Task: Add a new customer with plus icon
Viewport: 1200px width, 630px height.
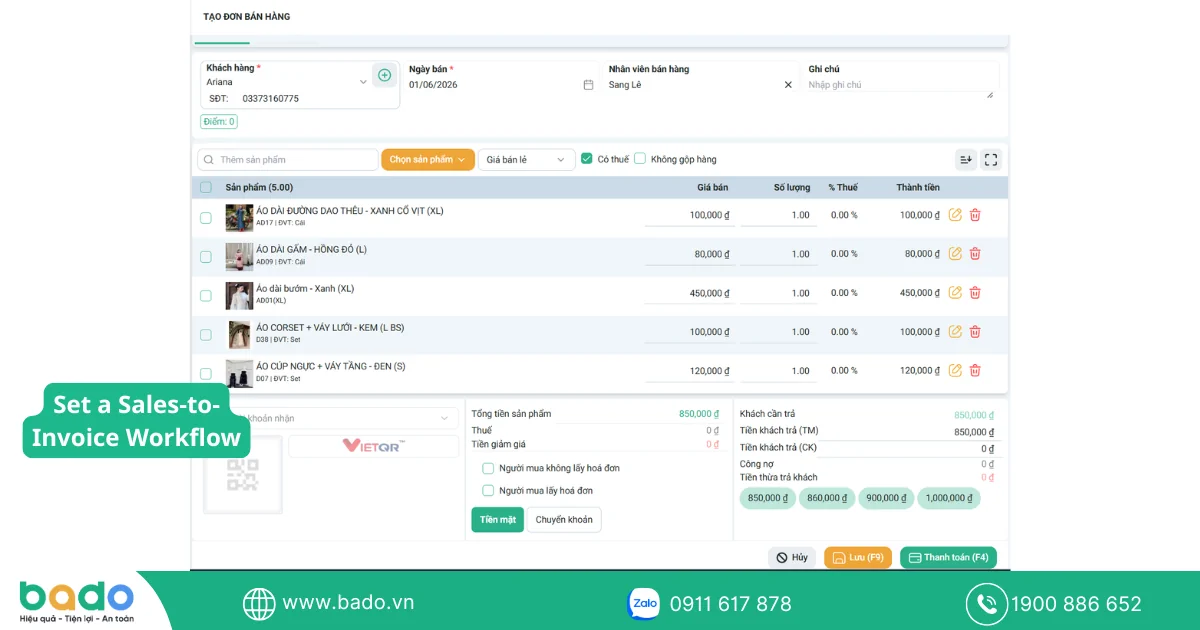Action: click(x=384, y=75)
